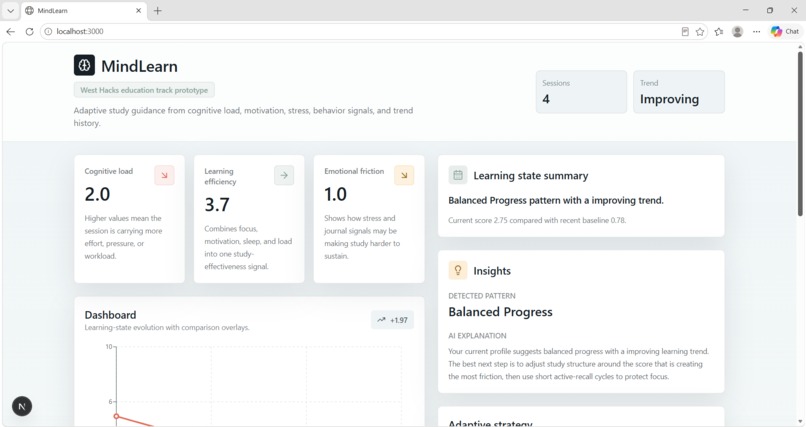Image resolution: width=806 pixels, height=427 pixels.
Task: Open the browser profile avatar
Action: 737,31
